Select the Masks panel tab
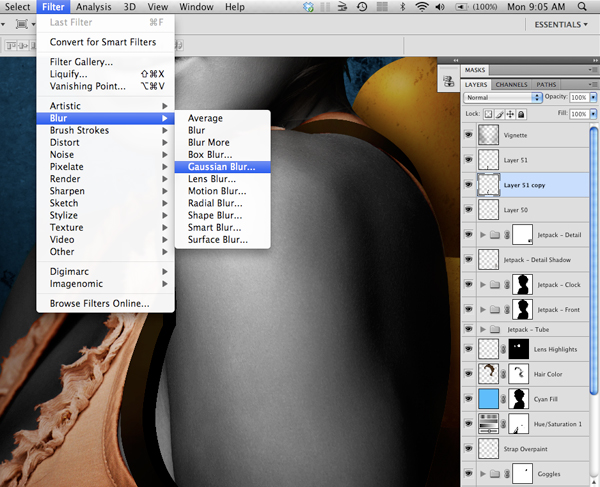 click(475, 70)
